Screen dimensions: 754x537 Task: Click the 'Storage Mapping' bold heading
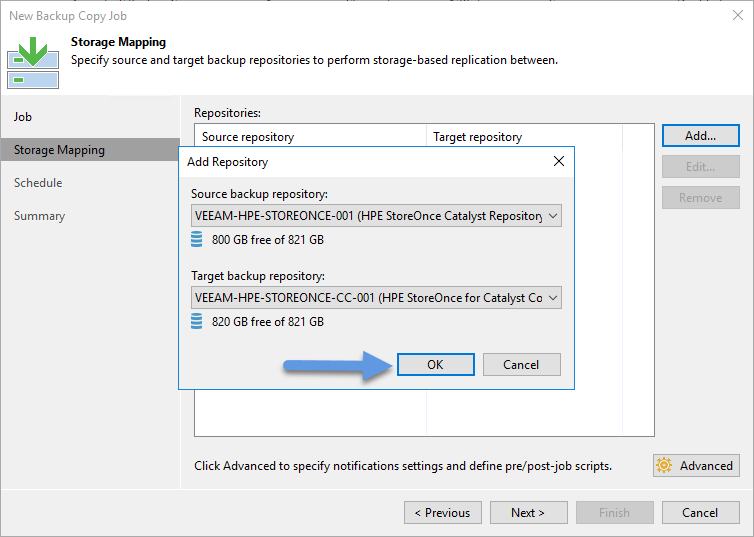pyautogui.click(x=118, y=42)
